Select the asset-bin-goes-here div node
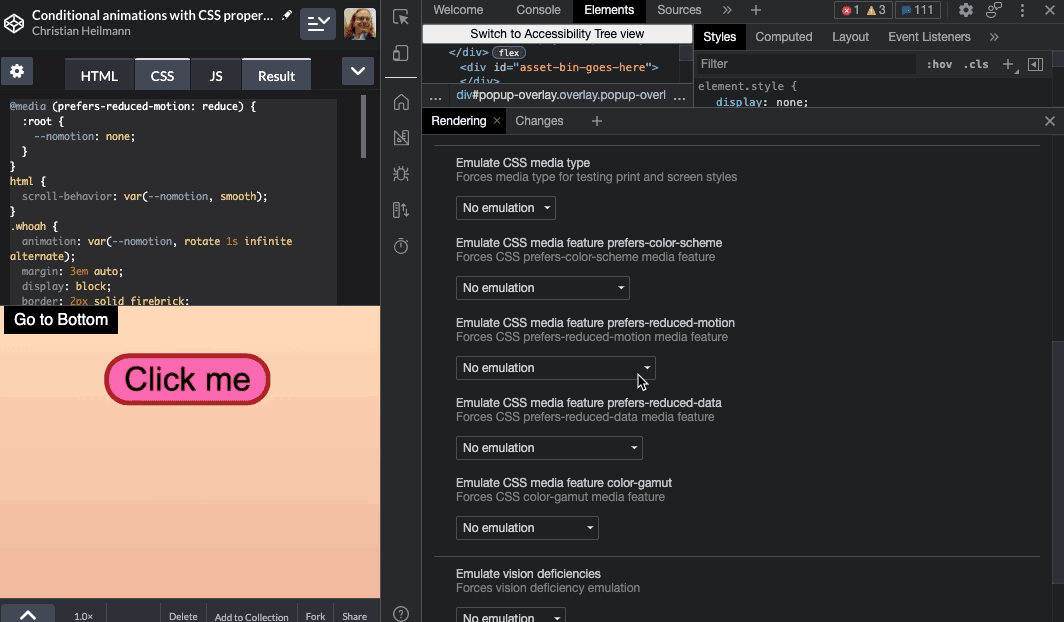The width and height of the screenshot is (1064, 622). click(x=559, y=67)
